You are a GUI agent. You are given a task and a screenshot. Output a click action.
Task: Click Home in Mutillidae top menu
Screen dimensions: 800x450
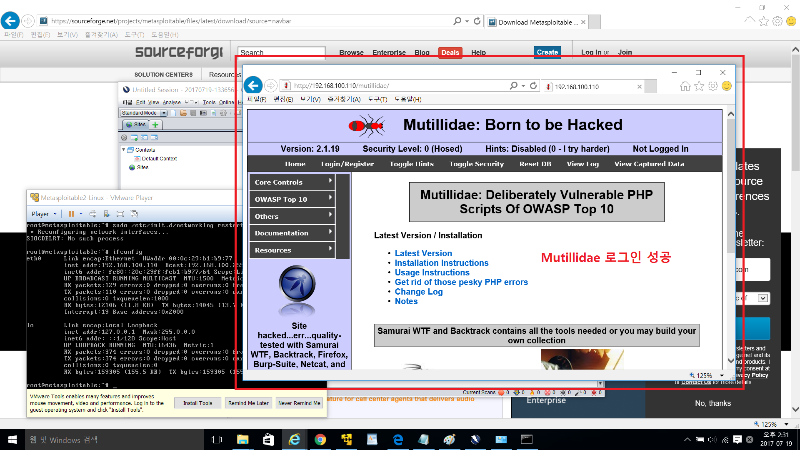click(295, 164)
